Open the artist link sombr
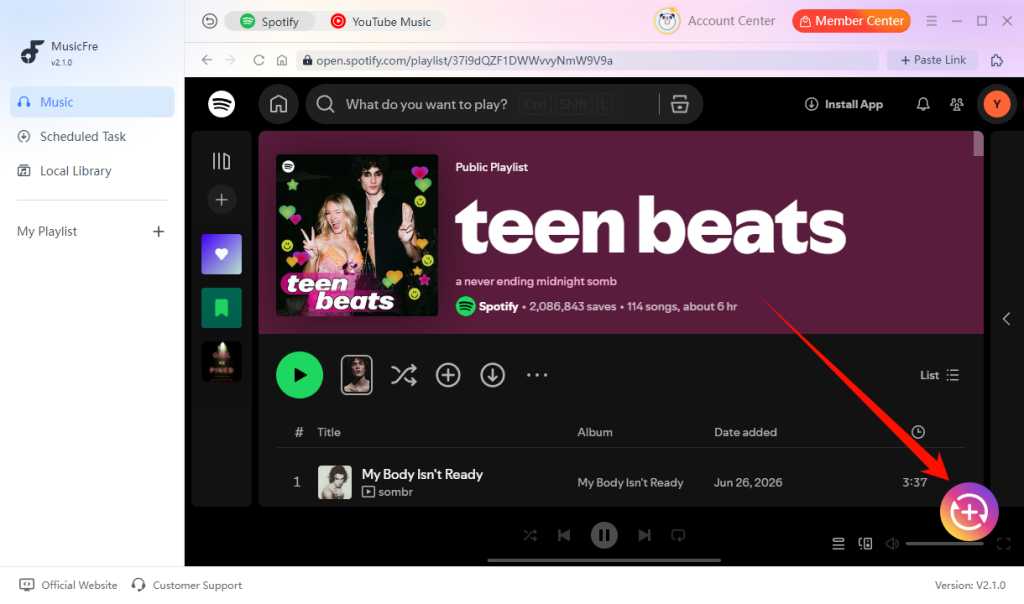Viewport: 1024px width, 604px height. (395, 492)
